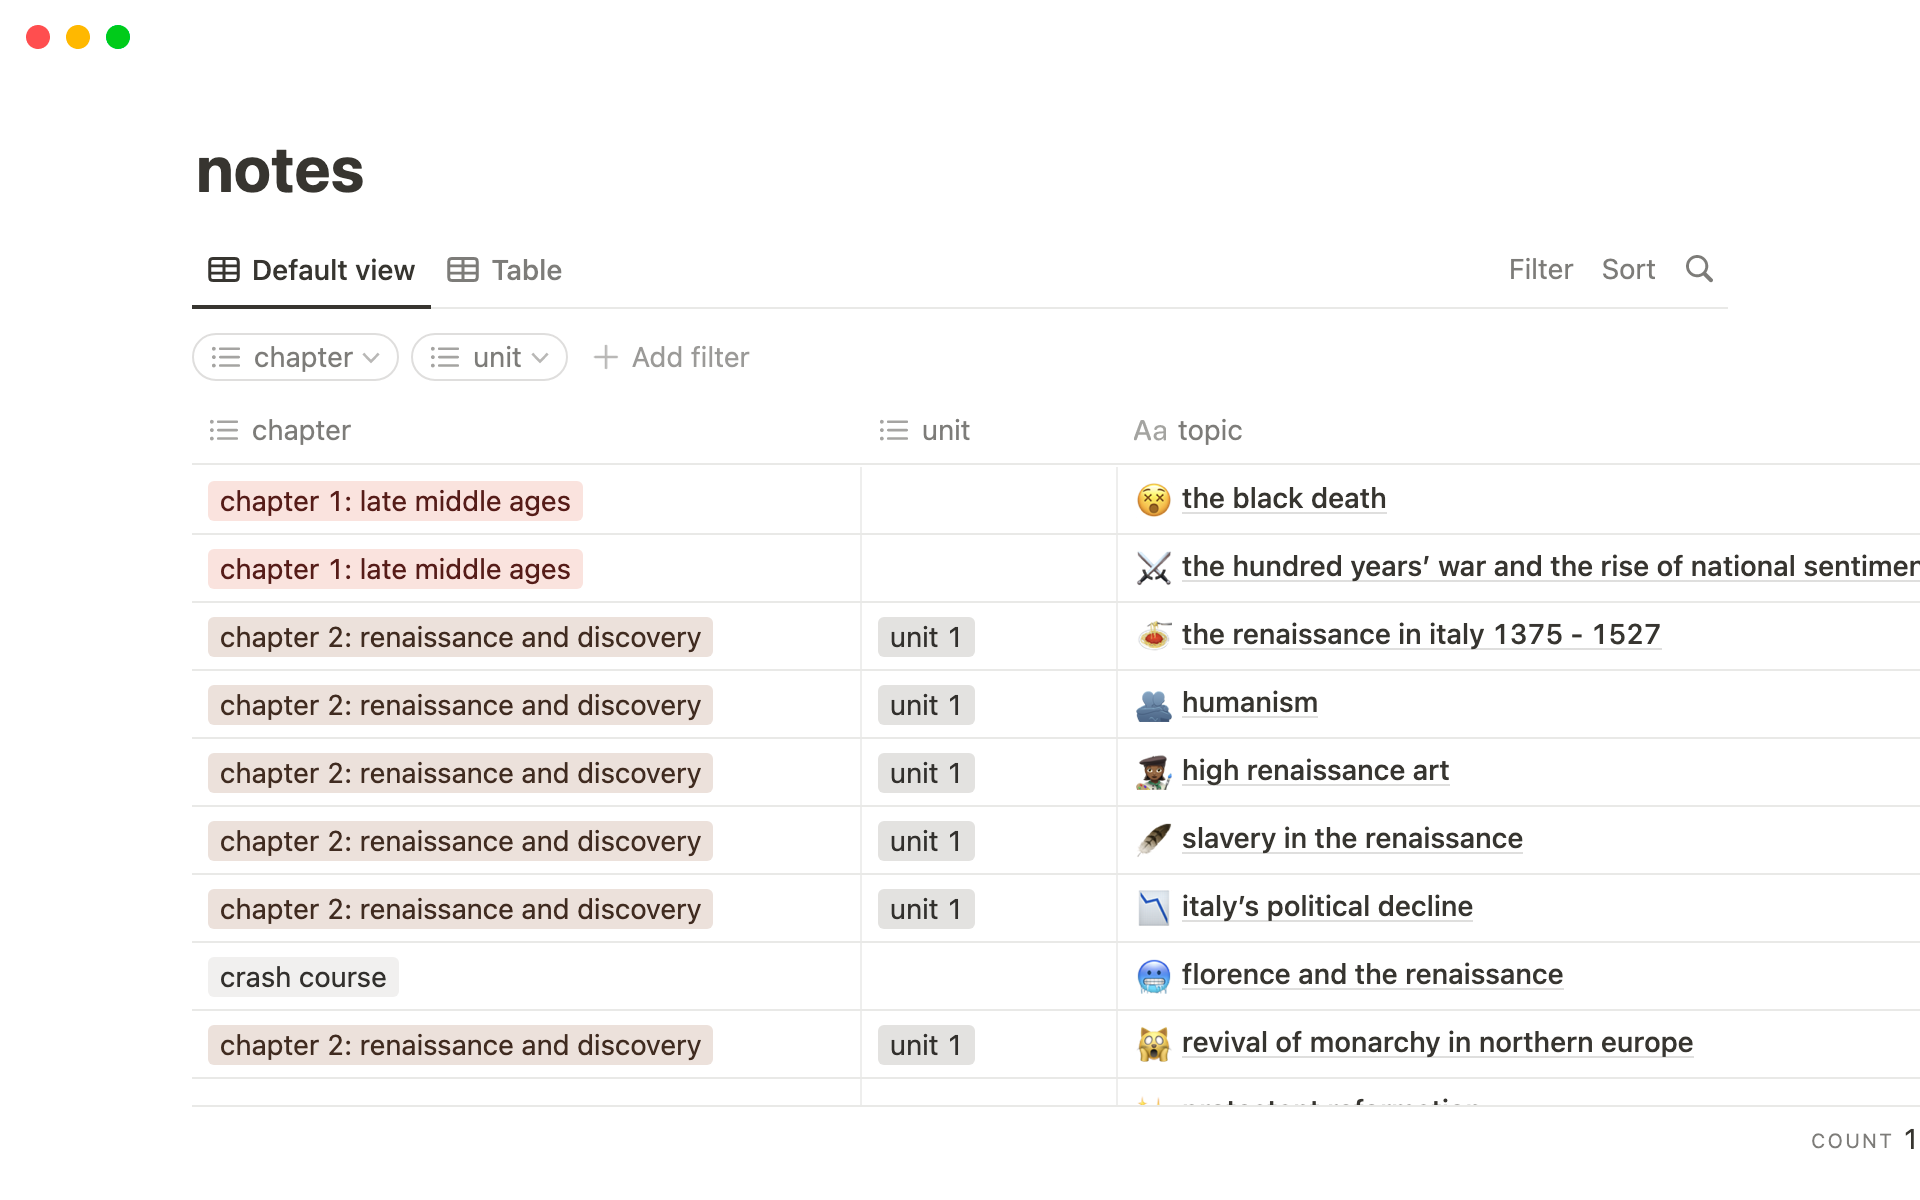The width and height of the screenshot is (1920, 1200).
Task: Click the crossed swords icon on hundred years' war row
Action: coord(1153,568)
